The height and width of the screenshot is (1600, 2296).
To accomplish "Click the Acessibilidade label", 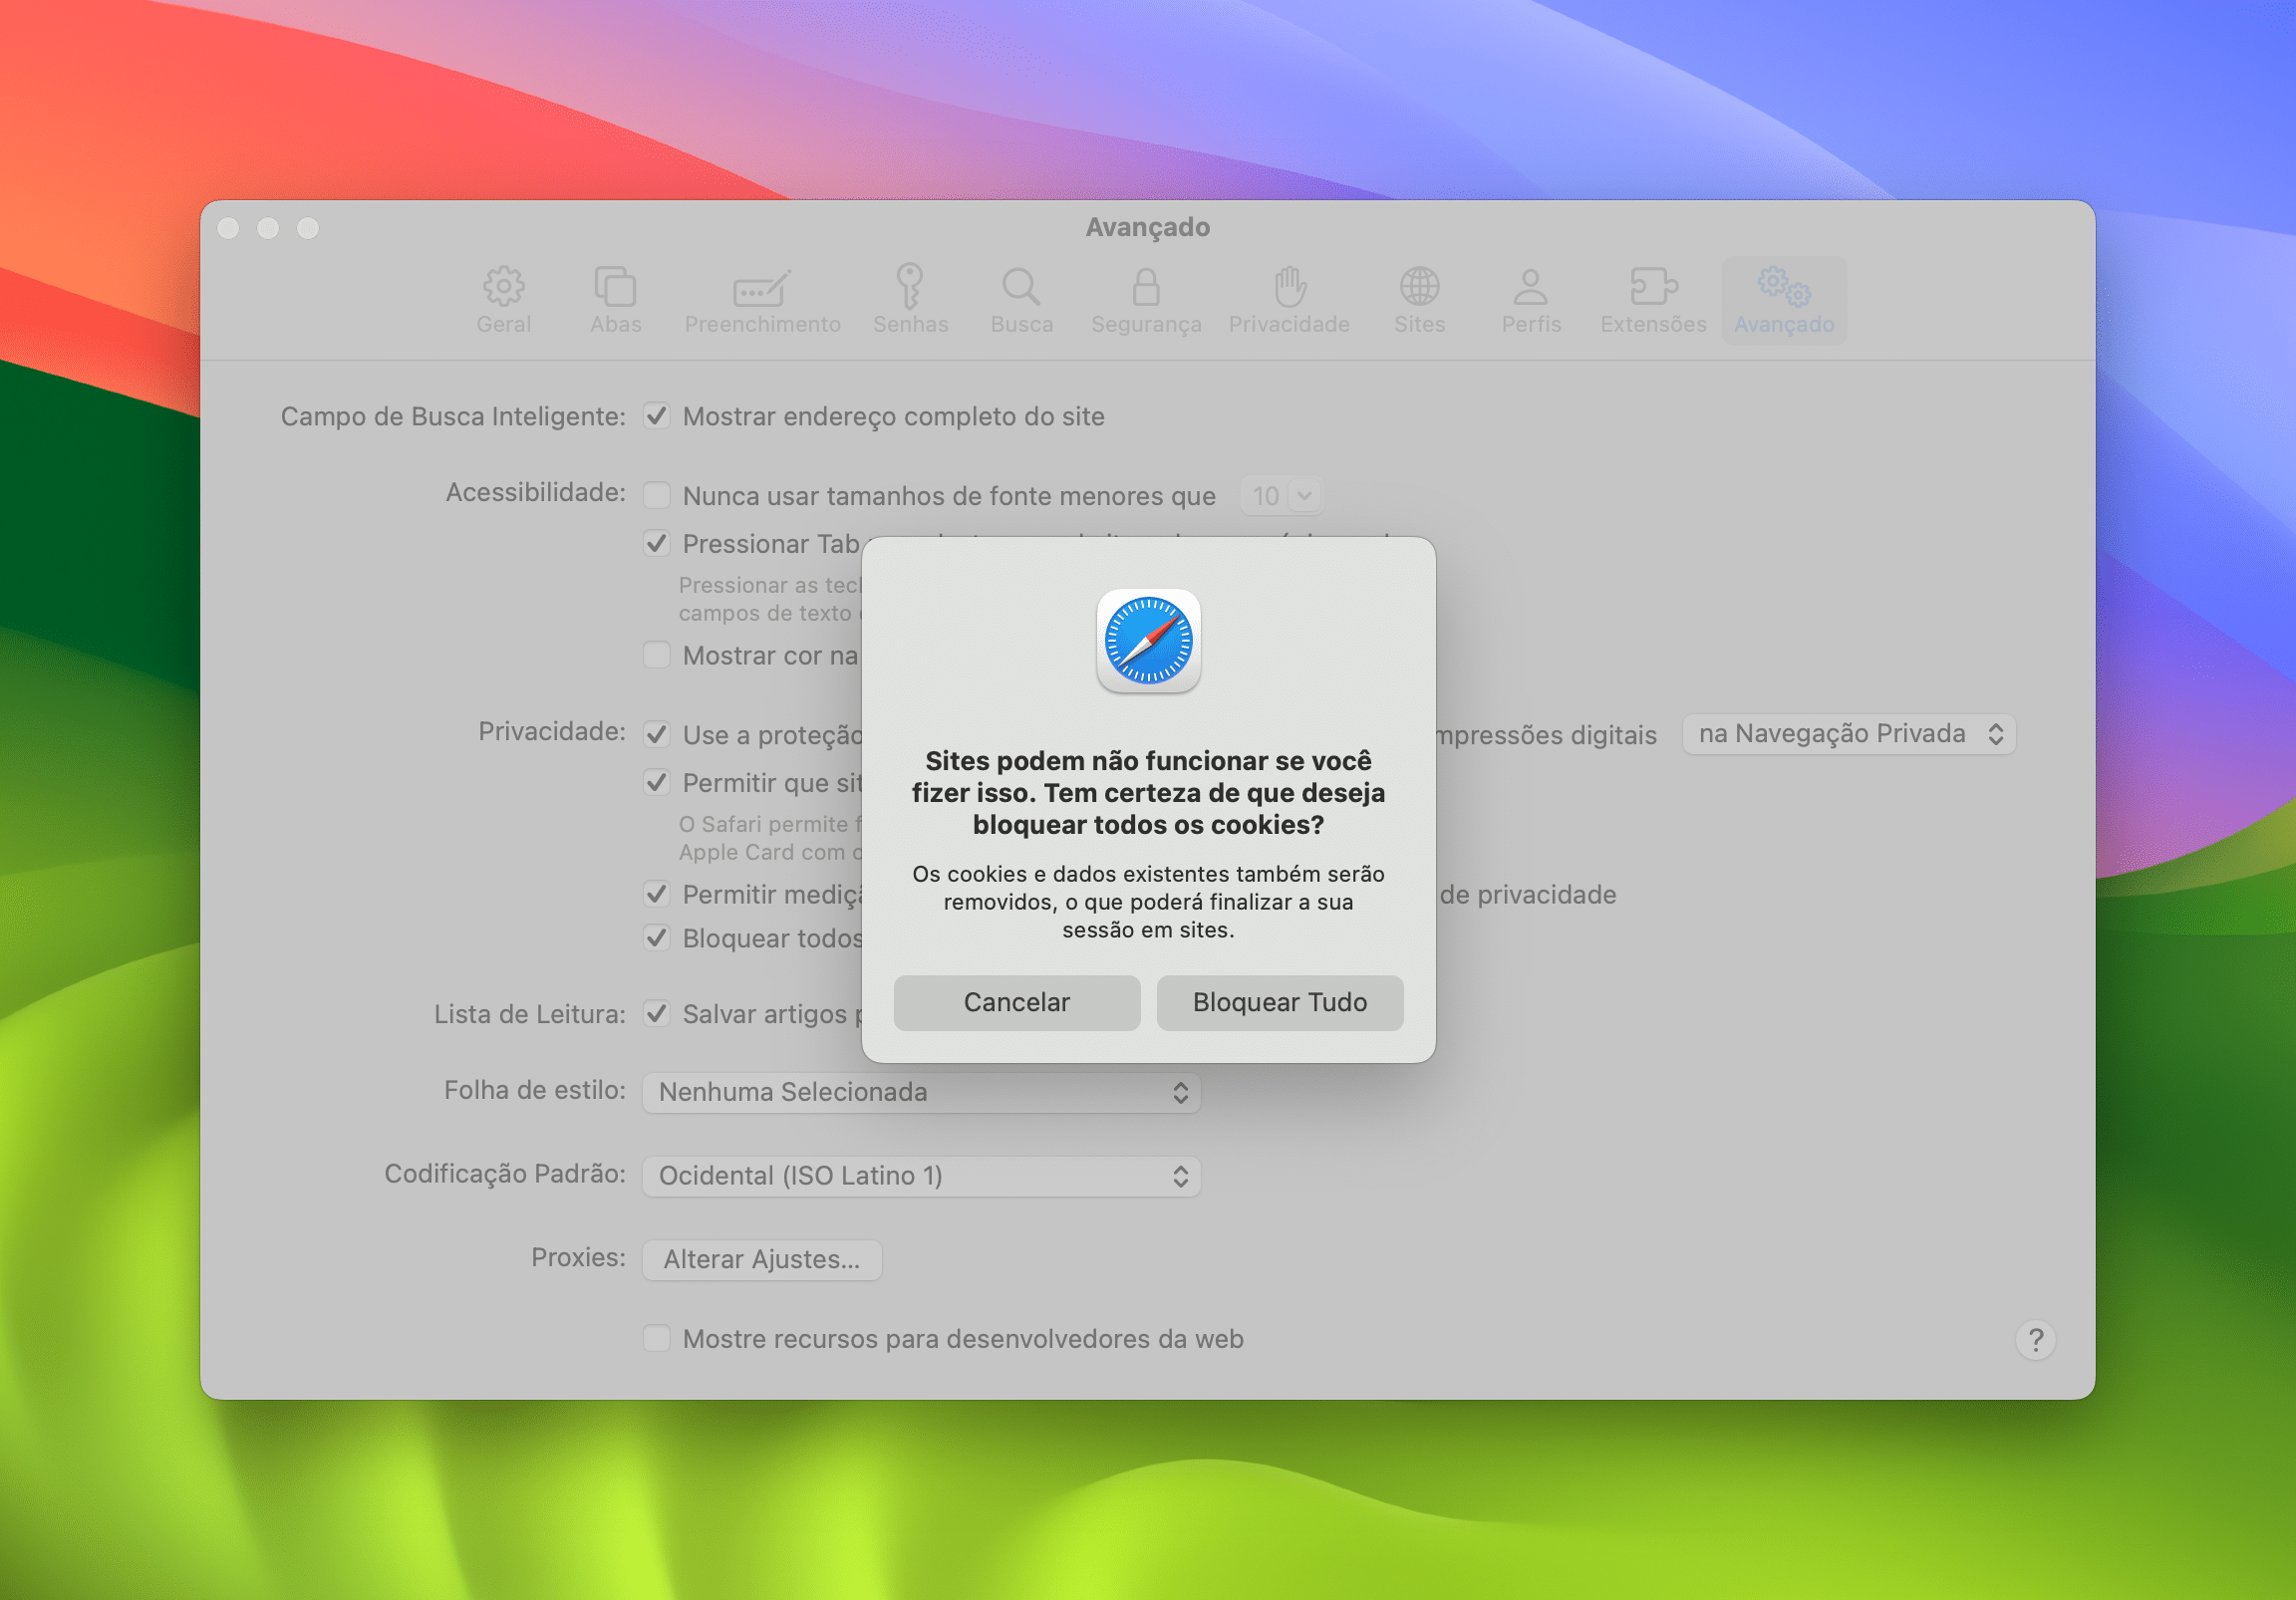I will [535, 493].
